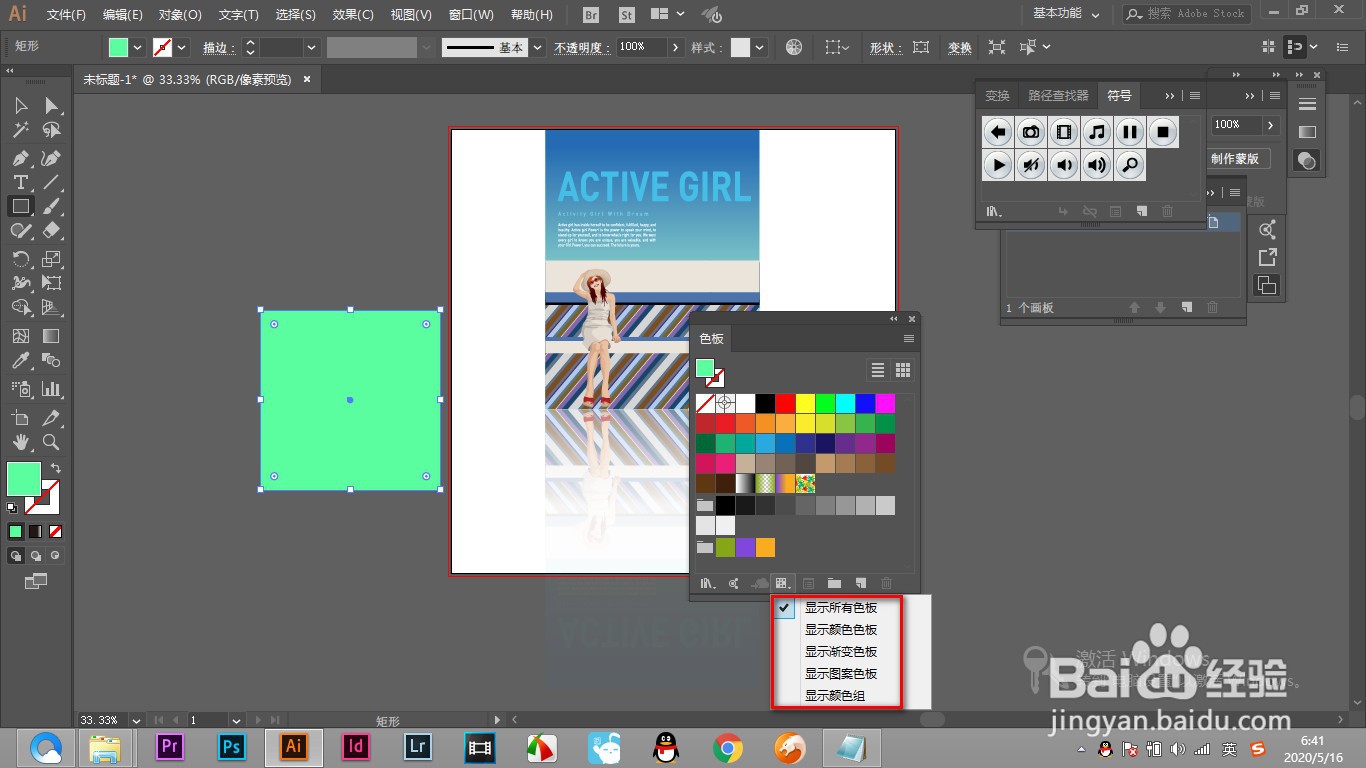Switch Swatches panel to list view

878,370
